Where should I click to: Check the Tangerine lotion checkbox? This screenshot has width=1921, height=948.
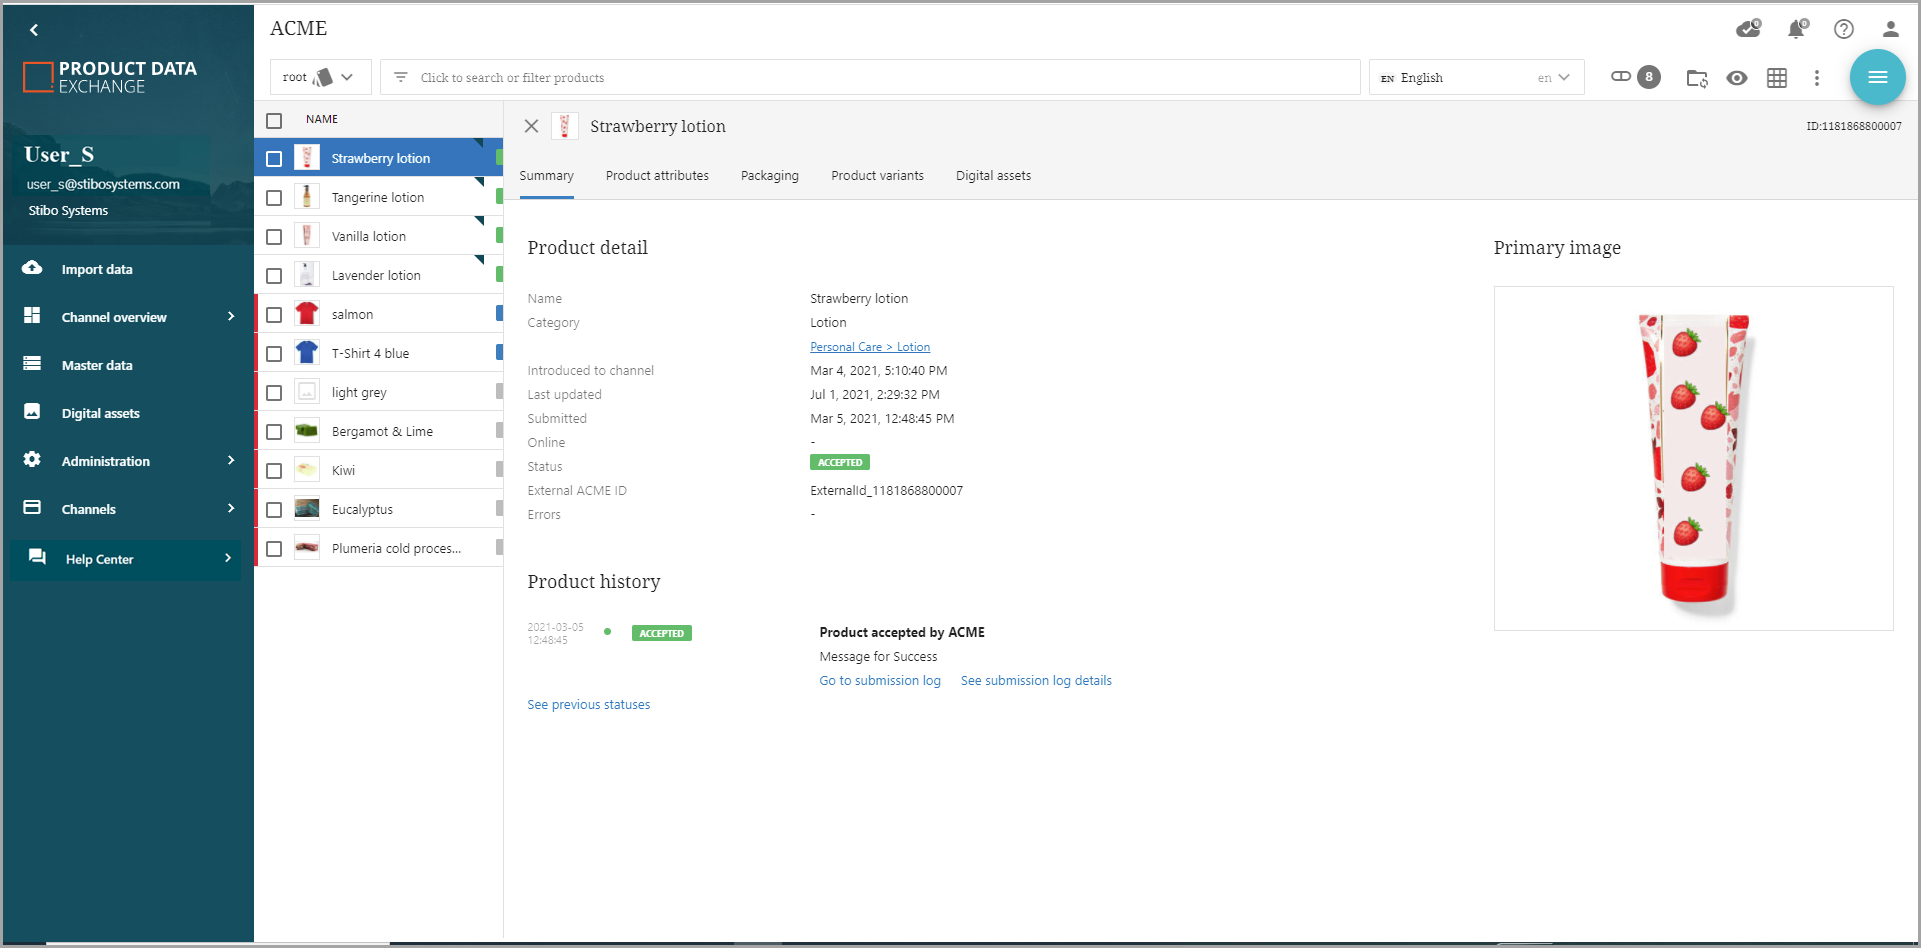pos(274,198)
